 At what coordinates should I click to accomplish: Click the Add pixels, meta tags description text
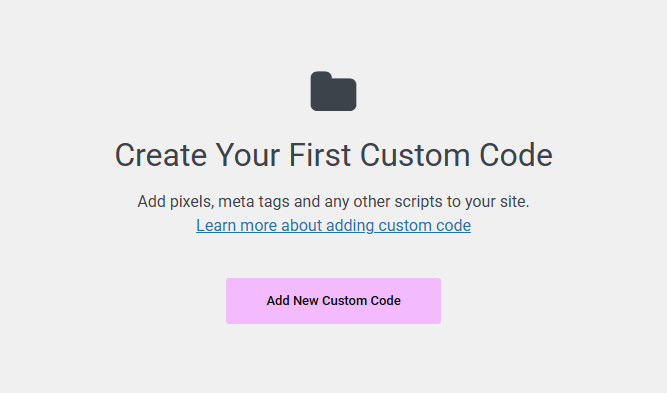click(334, 202)
